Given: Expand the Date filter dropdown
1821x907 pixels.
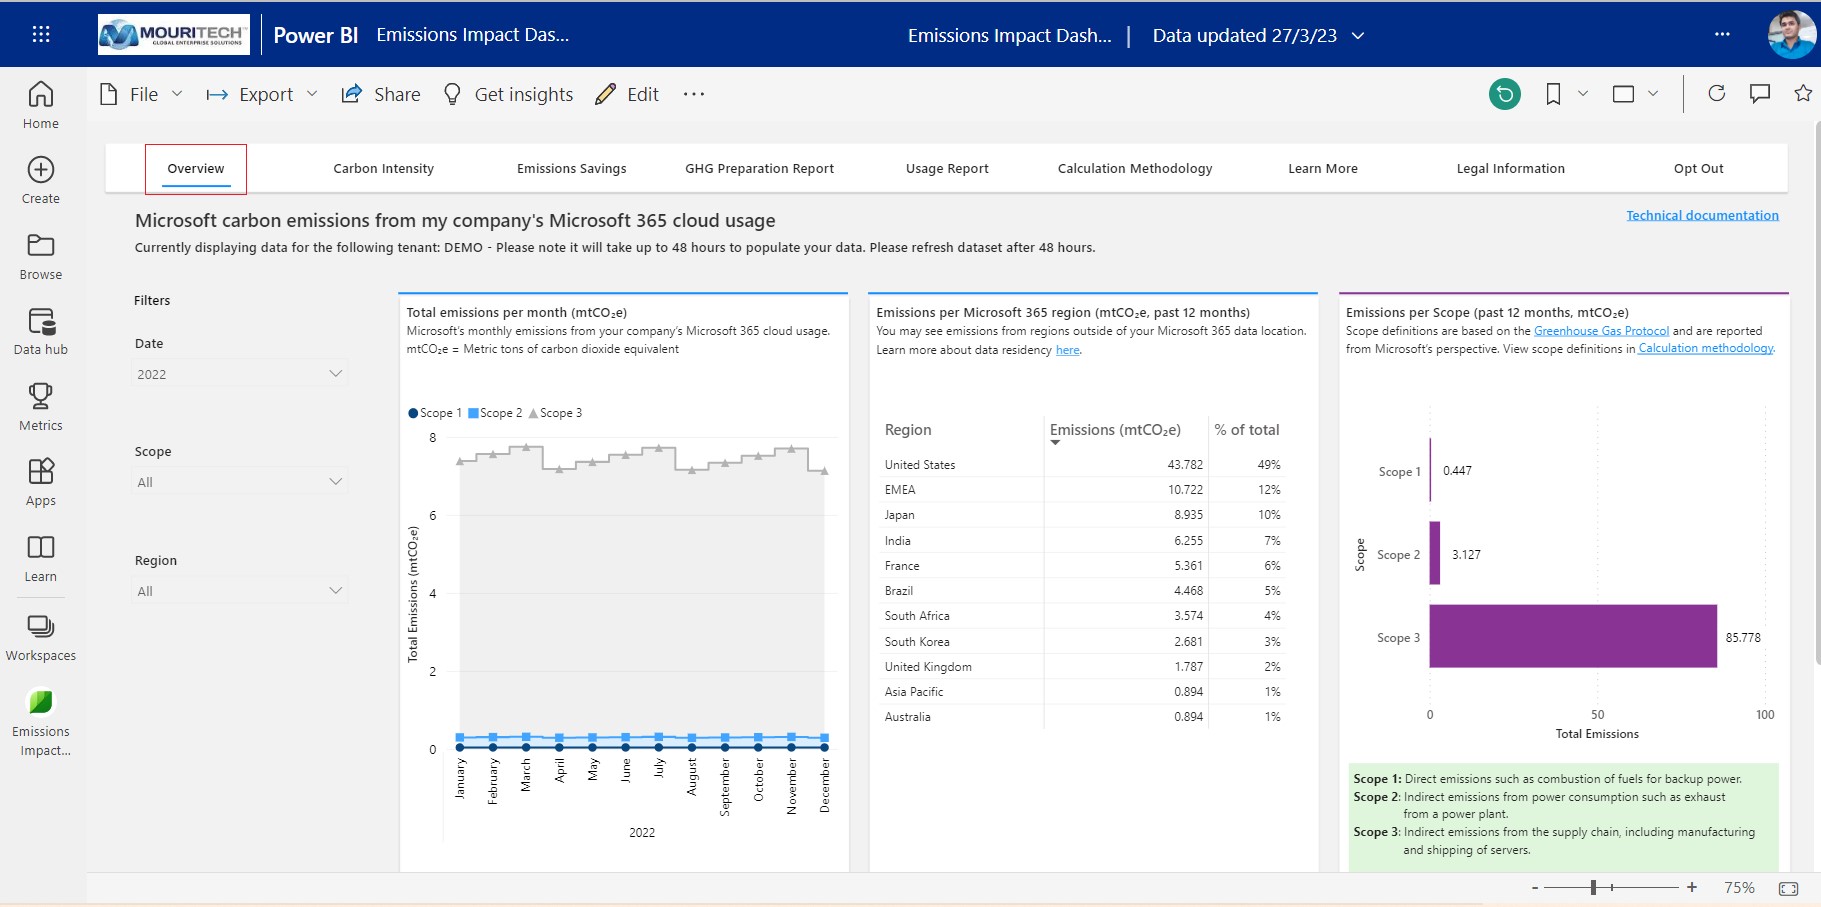Looking at the screenshot, I should [x=240, y=374].
